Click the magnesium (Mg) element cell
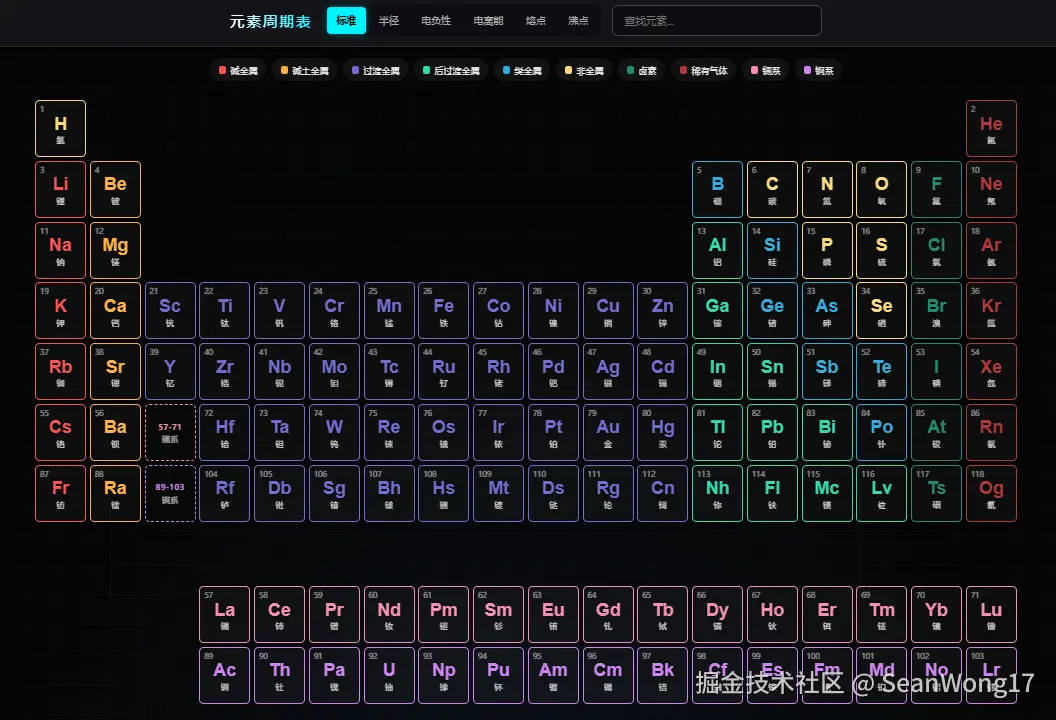This screenshot has width=1056, height=720. (x=115, y=251)
